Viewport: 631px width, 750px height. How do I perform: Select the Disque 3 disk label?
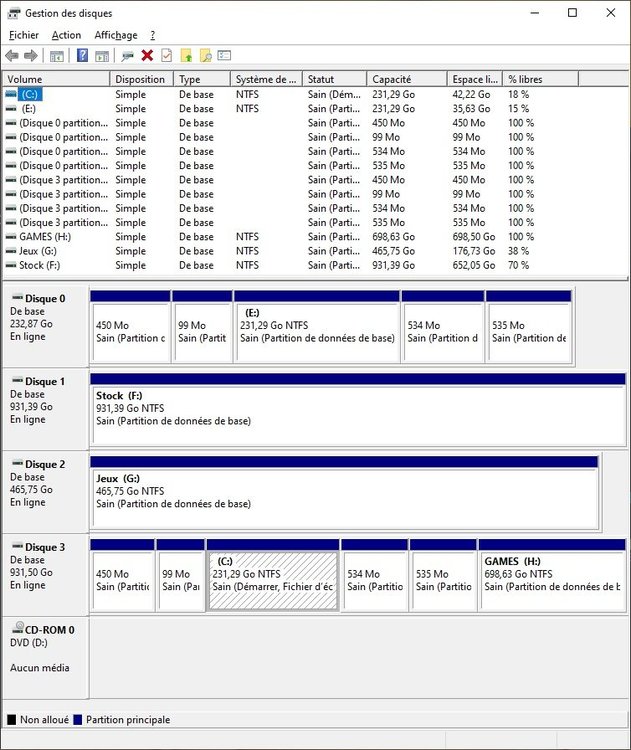pos(45,574)
